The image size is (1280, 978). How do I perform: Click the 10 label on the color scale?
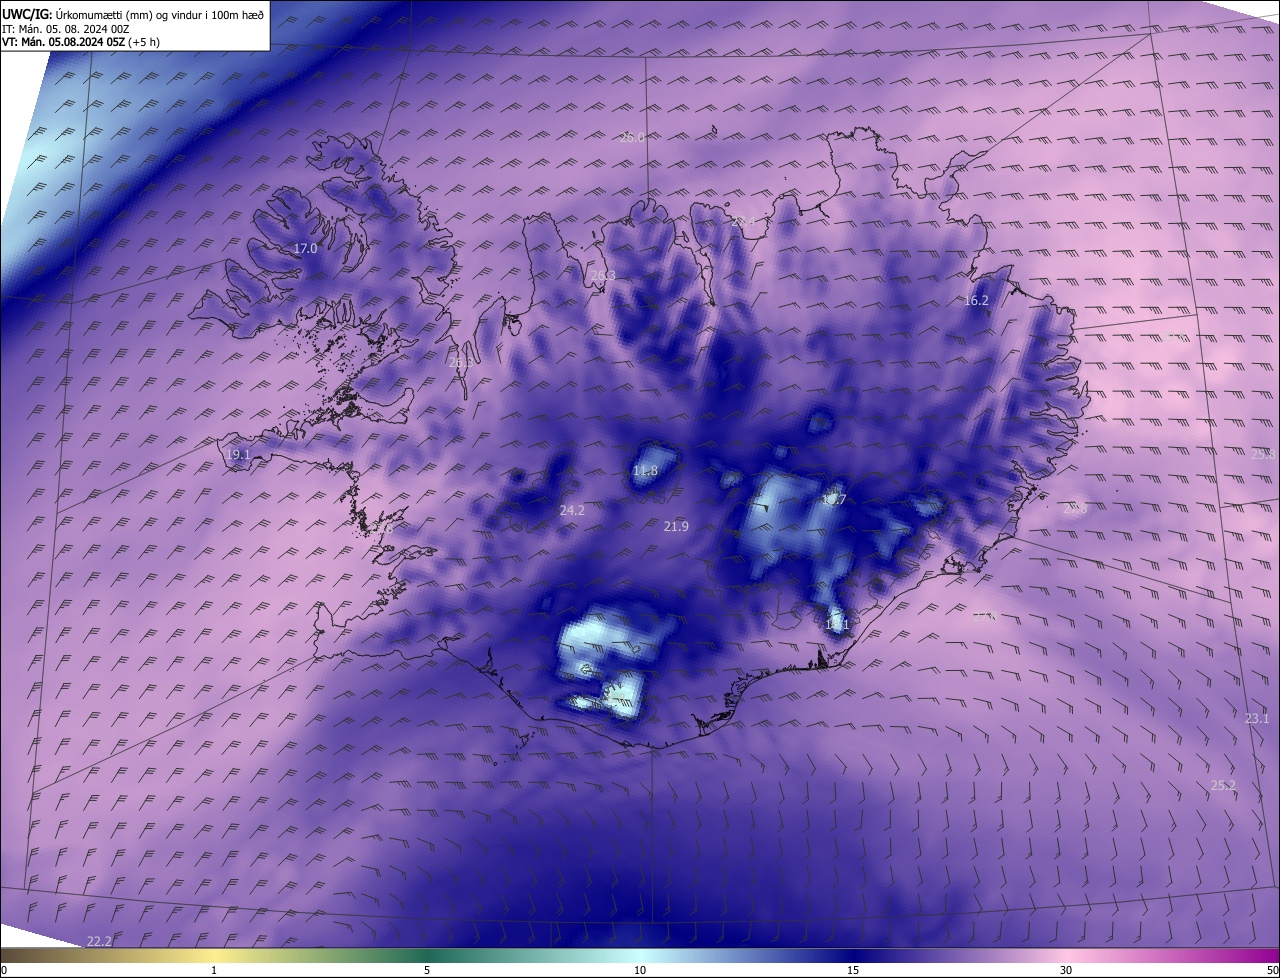point(640,970)
